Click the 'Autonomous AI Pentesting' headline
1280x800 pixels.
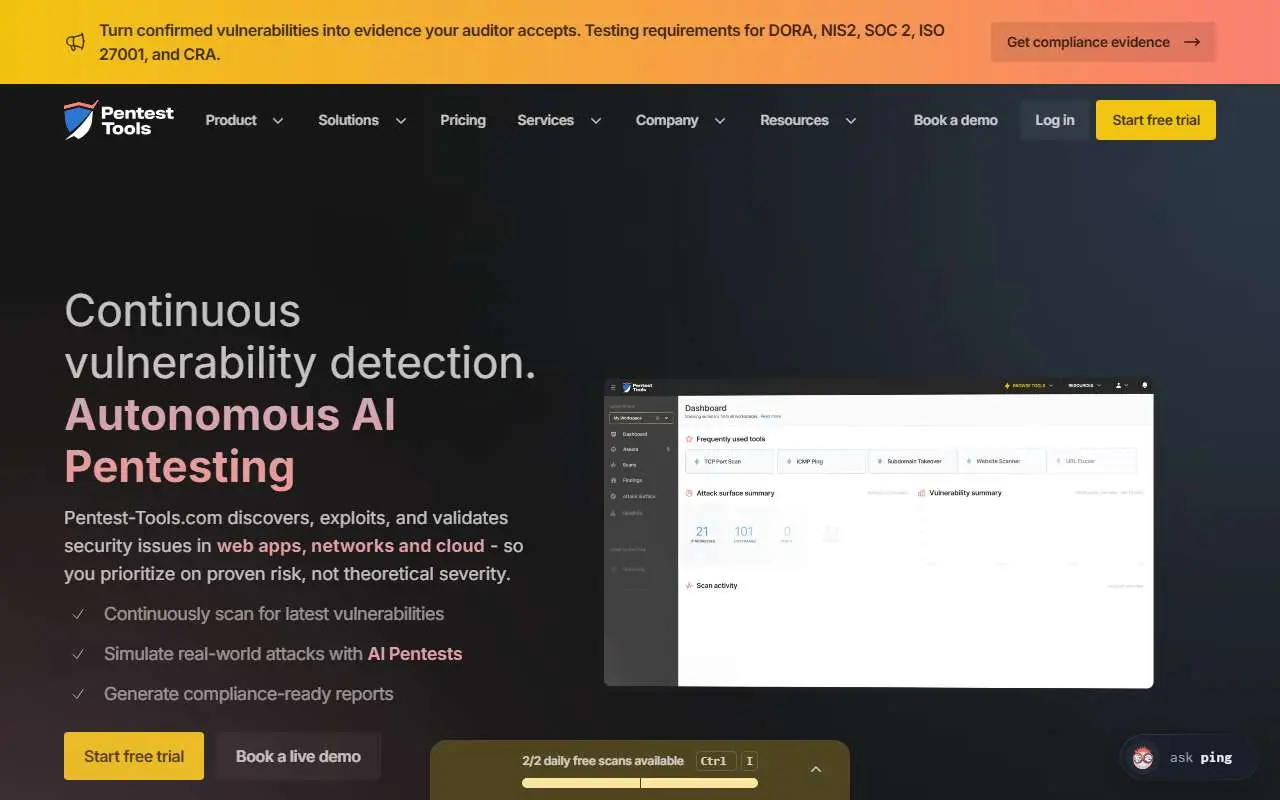(x=230, y=440)
